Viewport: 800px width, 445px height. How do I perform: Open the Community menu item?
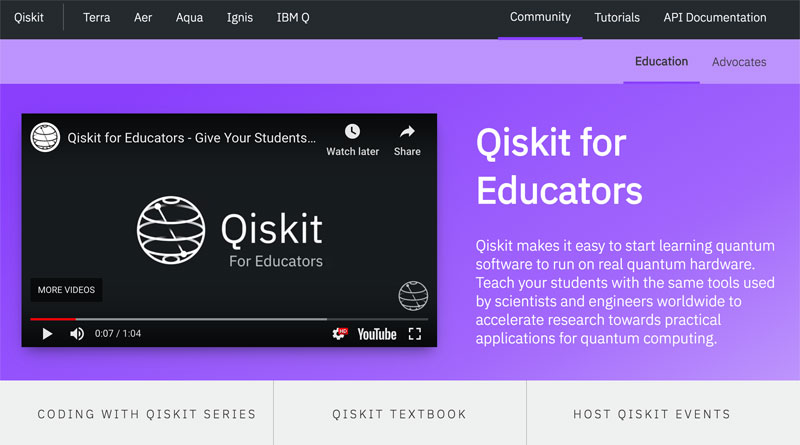point(540,18)
